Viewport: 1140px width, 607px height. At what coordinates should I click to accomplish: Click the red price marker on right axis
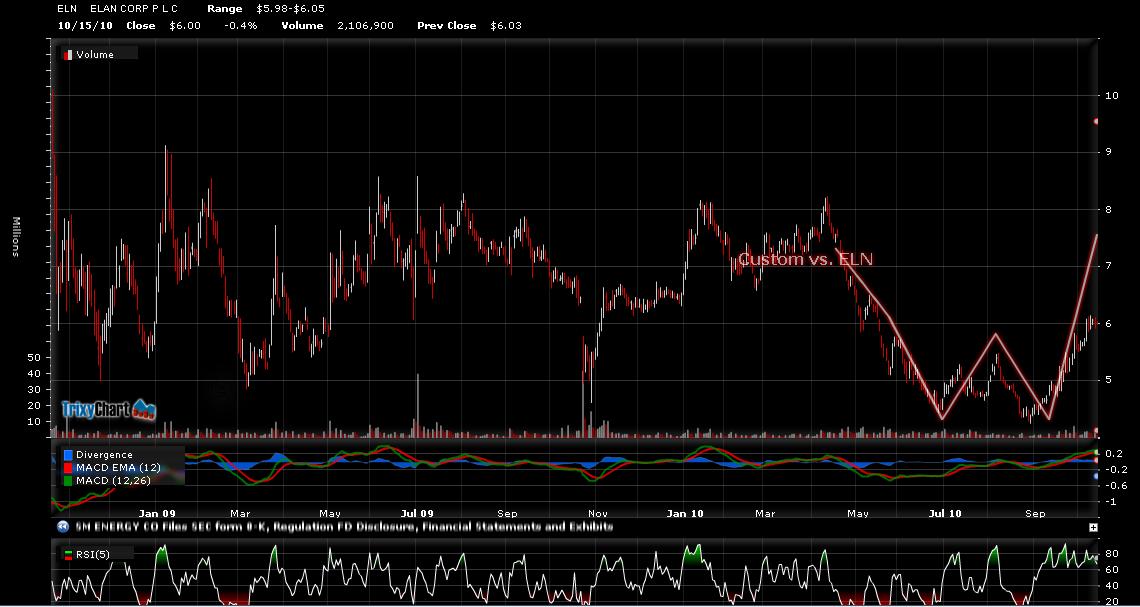coord(1096,122)
